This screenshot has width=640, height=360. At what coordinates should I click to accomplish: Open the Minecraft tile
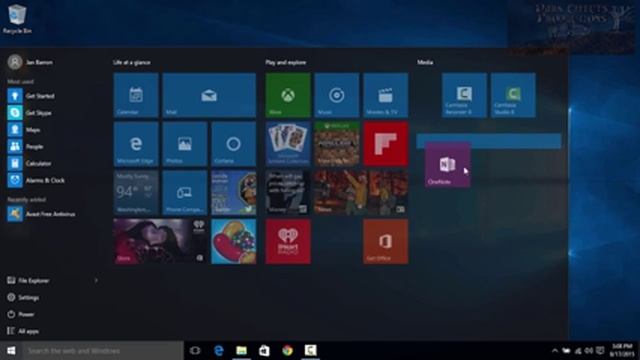coord(337,144)
